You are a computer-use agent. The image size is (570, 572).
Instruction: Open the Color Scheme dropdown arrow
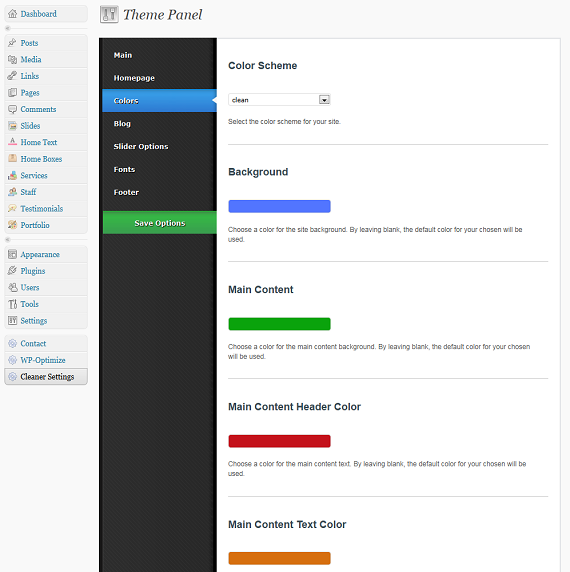point(324,100)
